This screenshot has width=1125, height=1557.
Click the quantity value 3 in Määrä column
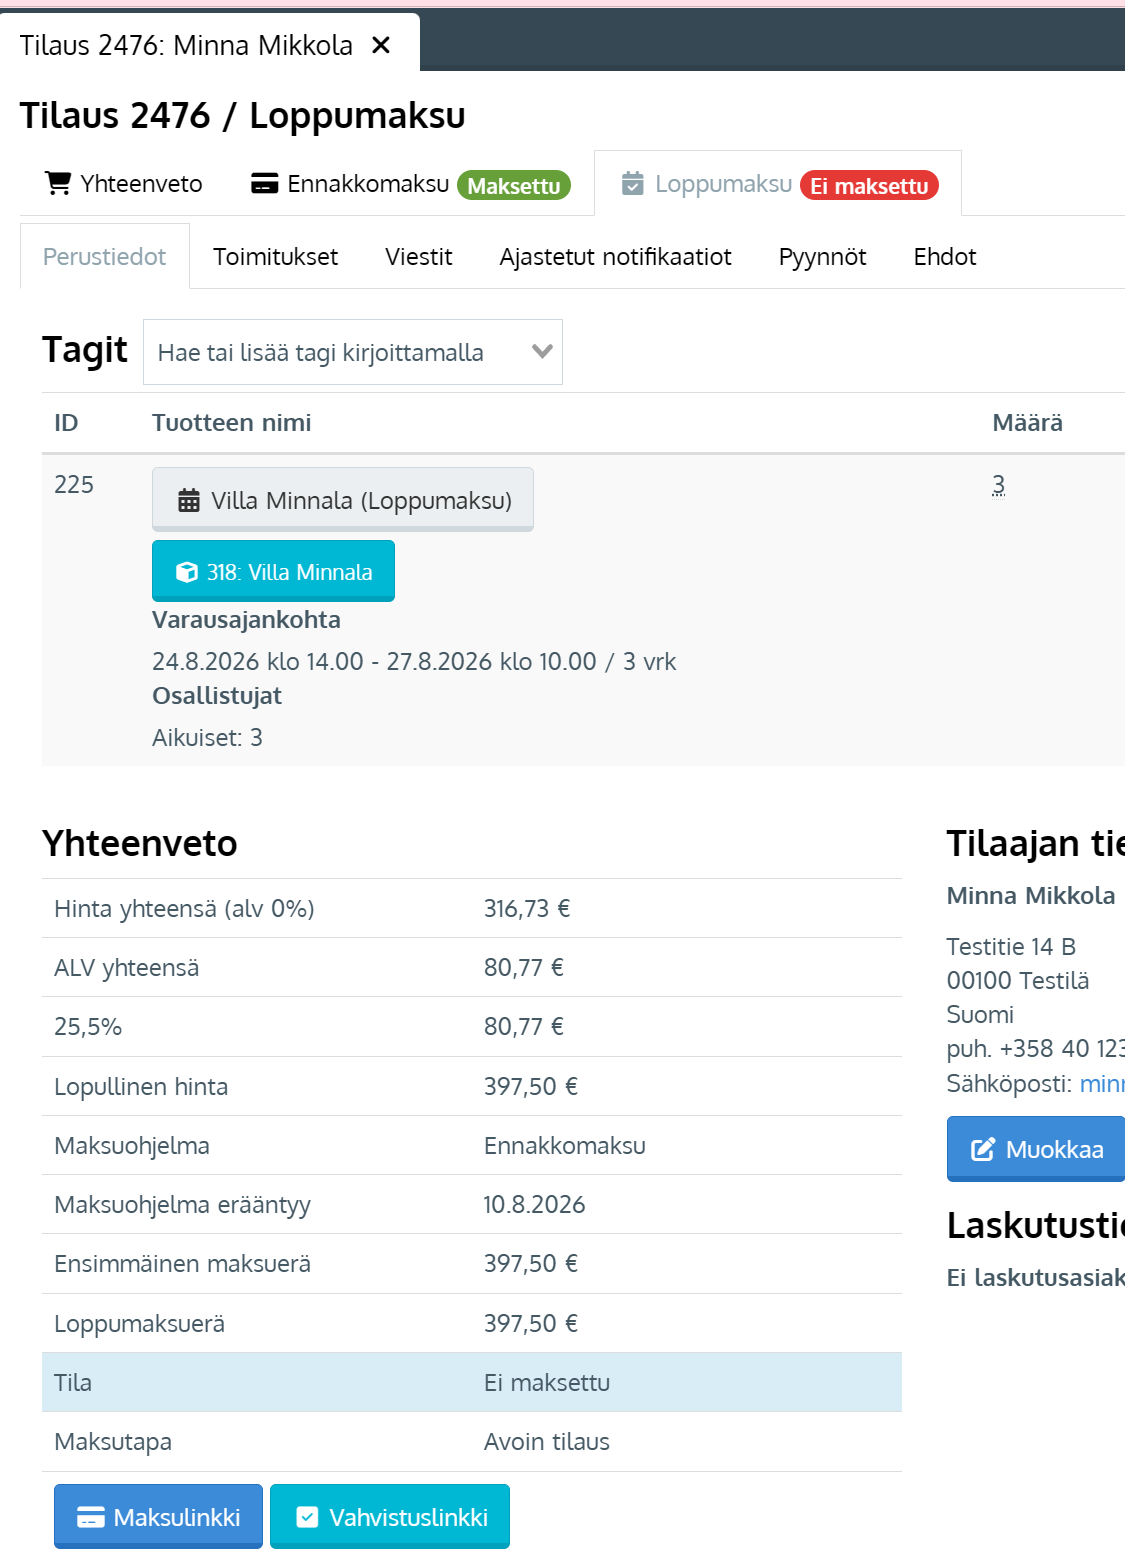tap(998, 485)
